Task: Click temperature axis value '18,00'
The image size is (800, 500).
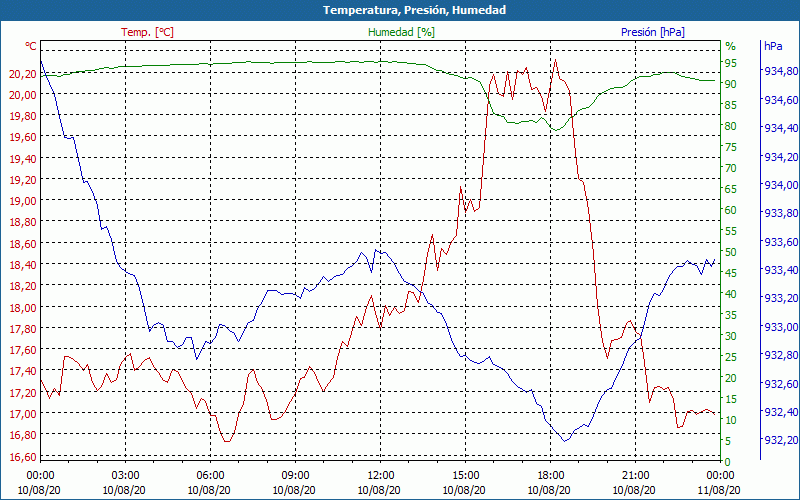Action: pos(23,308)
